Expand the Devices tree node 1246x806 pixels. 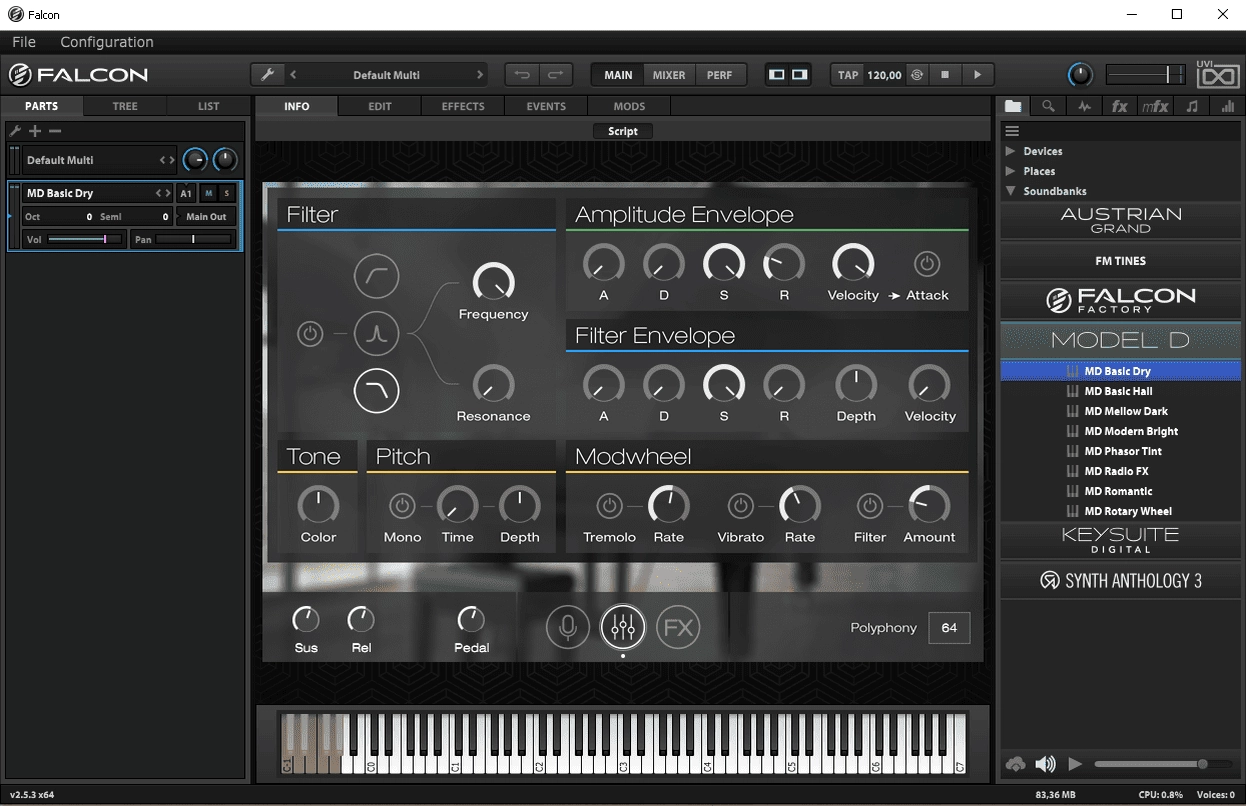1011,151
